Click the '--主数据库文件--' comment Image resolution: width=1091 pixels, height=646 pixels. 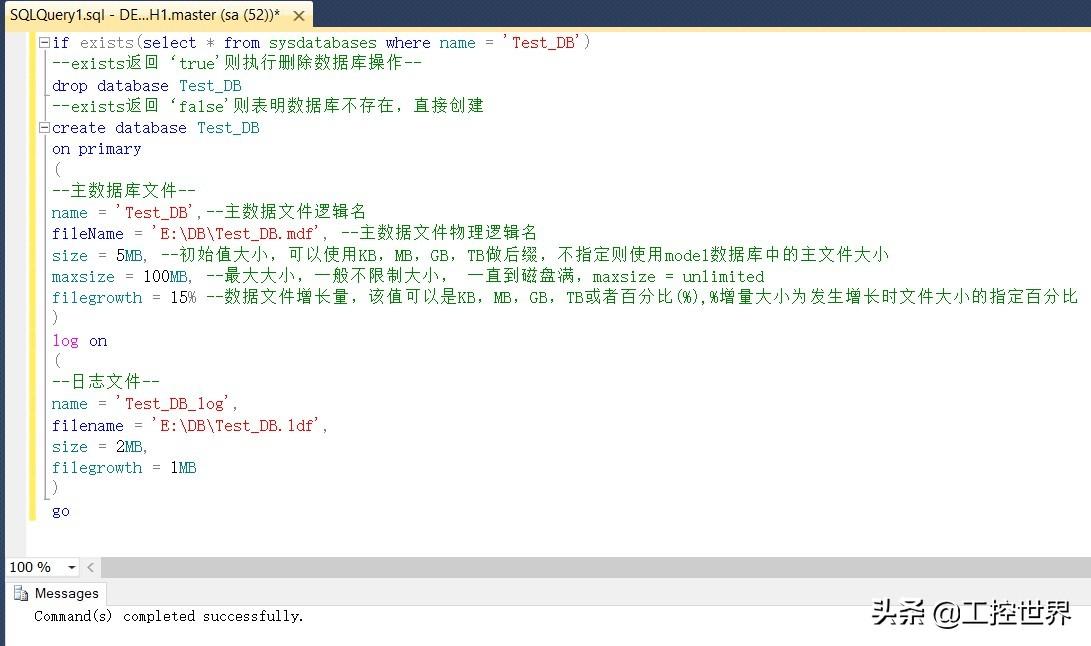coord(123,190)
